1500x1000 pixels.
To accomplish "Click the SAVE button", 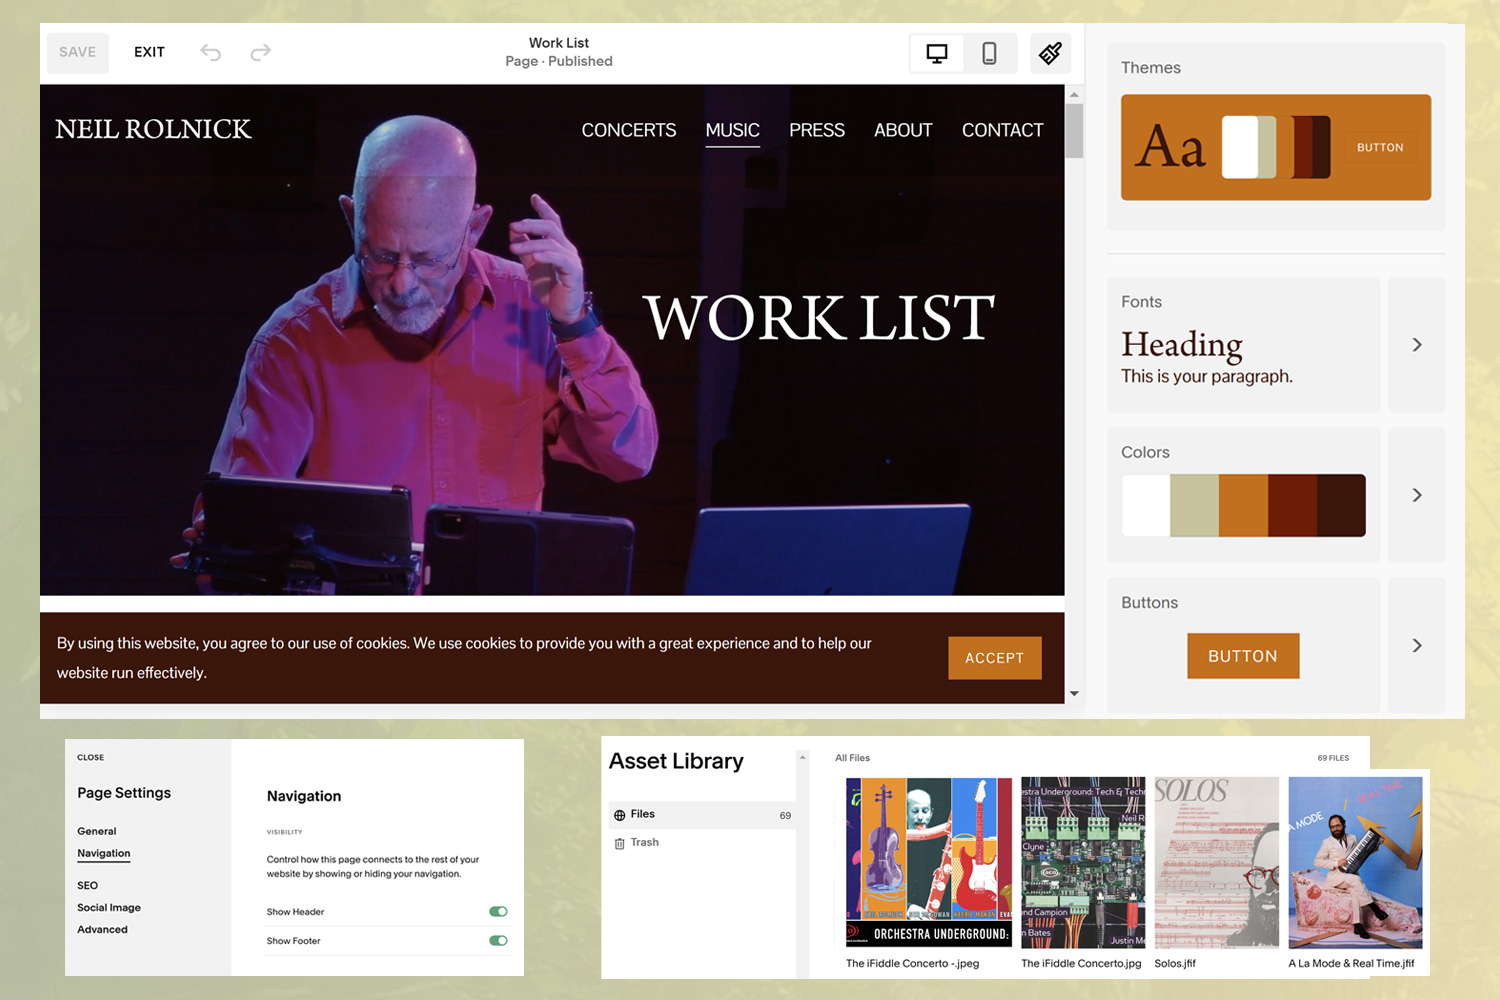I will (78, 52).
